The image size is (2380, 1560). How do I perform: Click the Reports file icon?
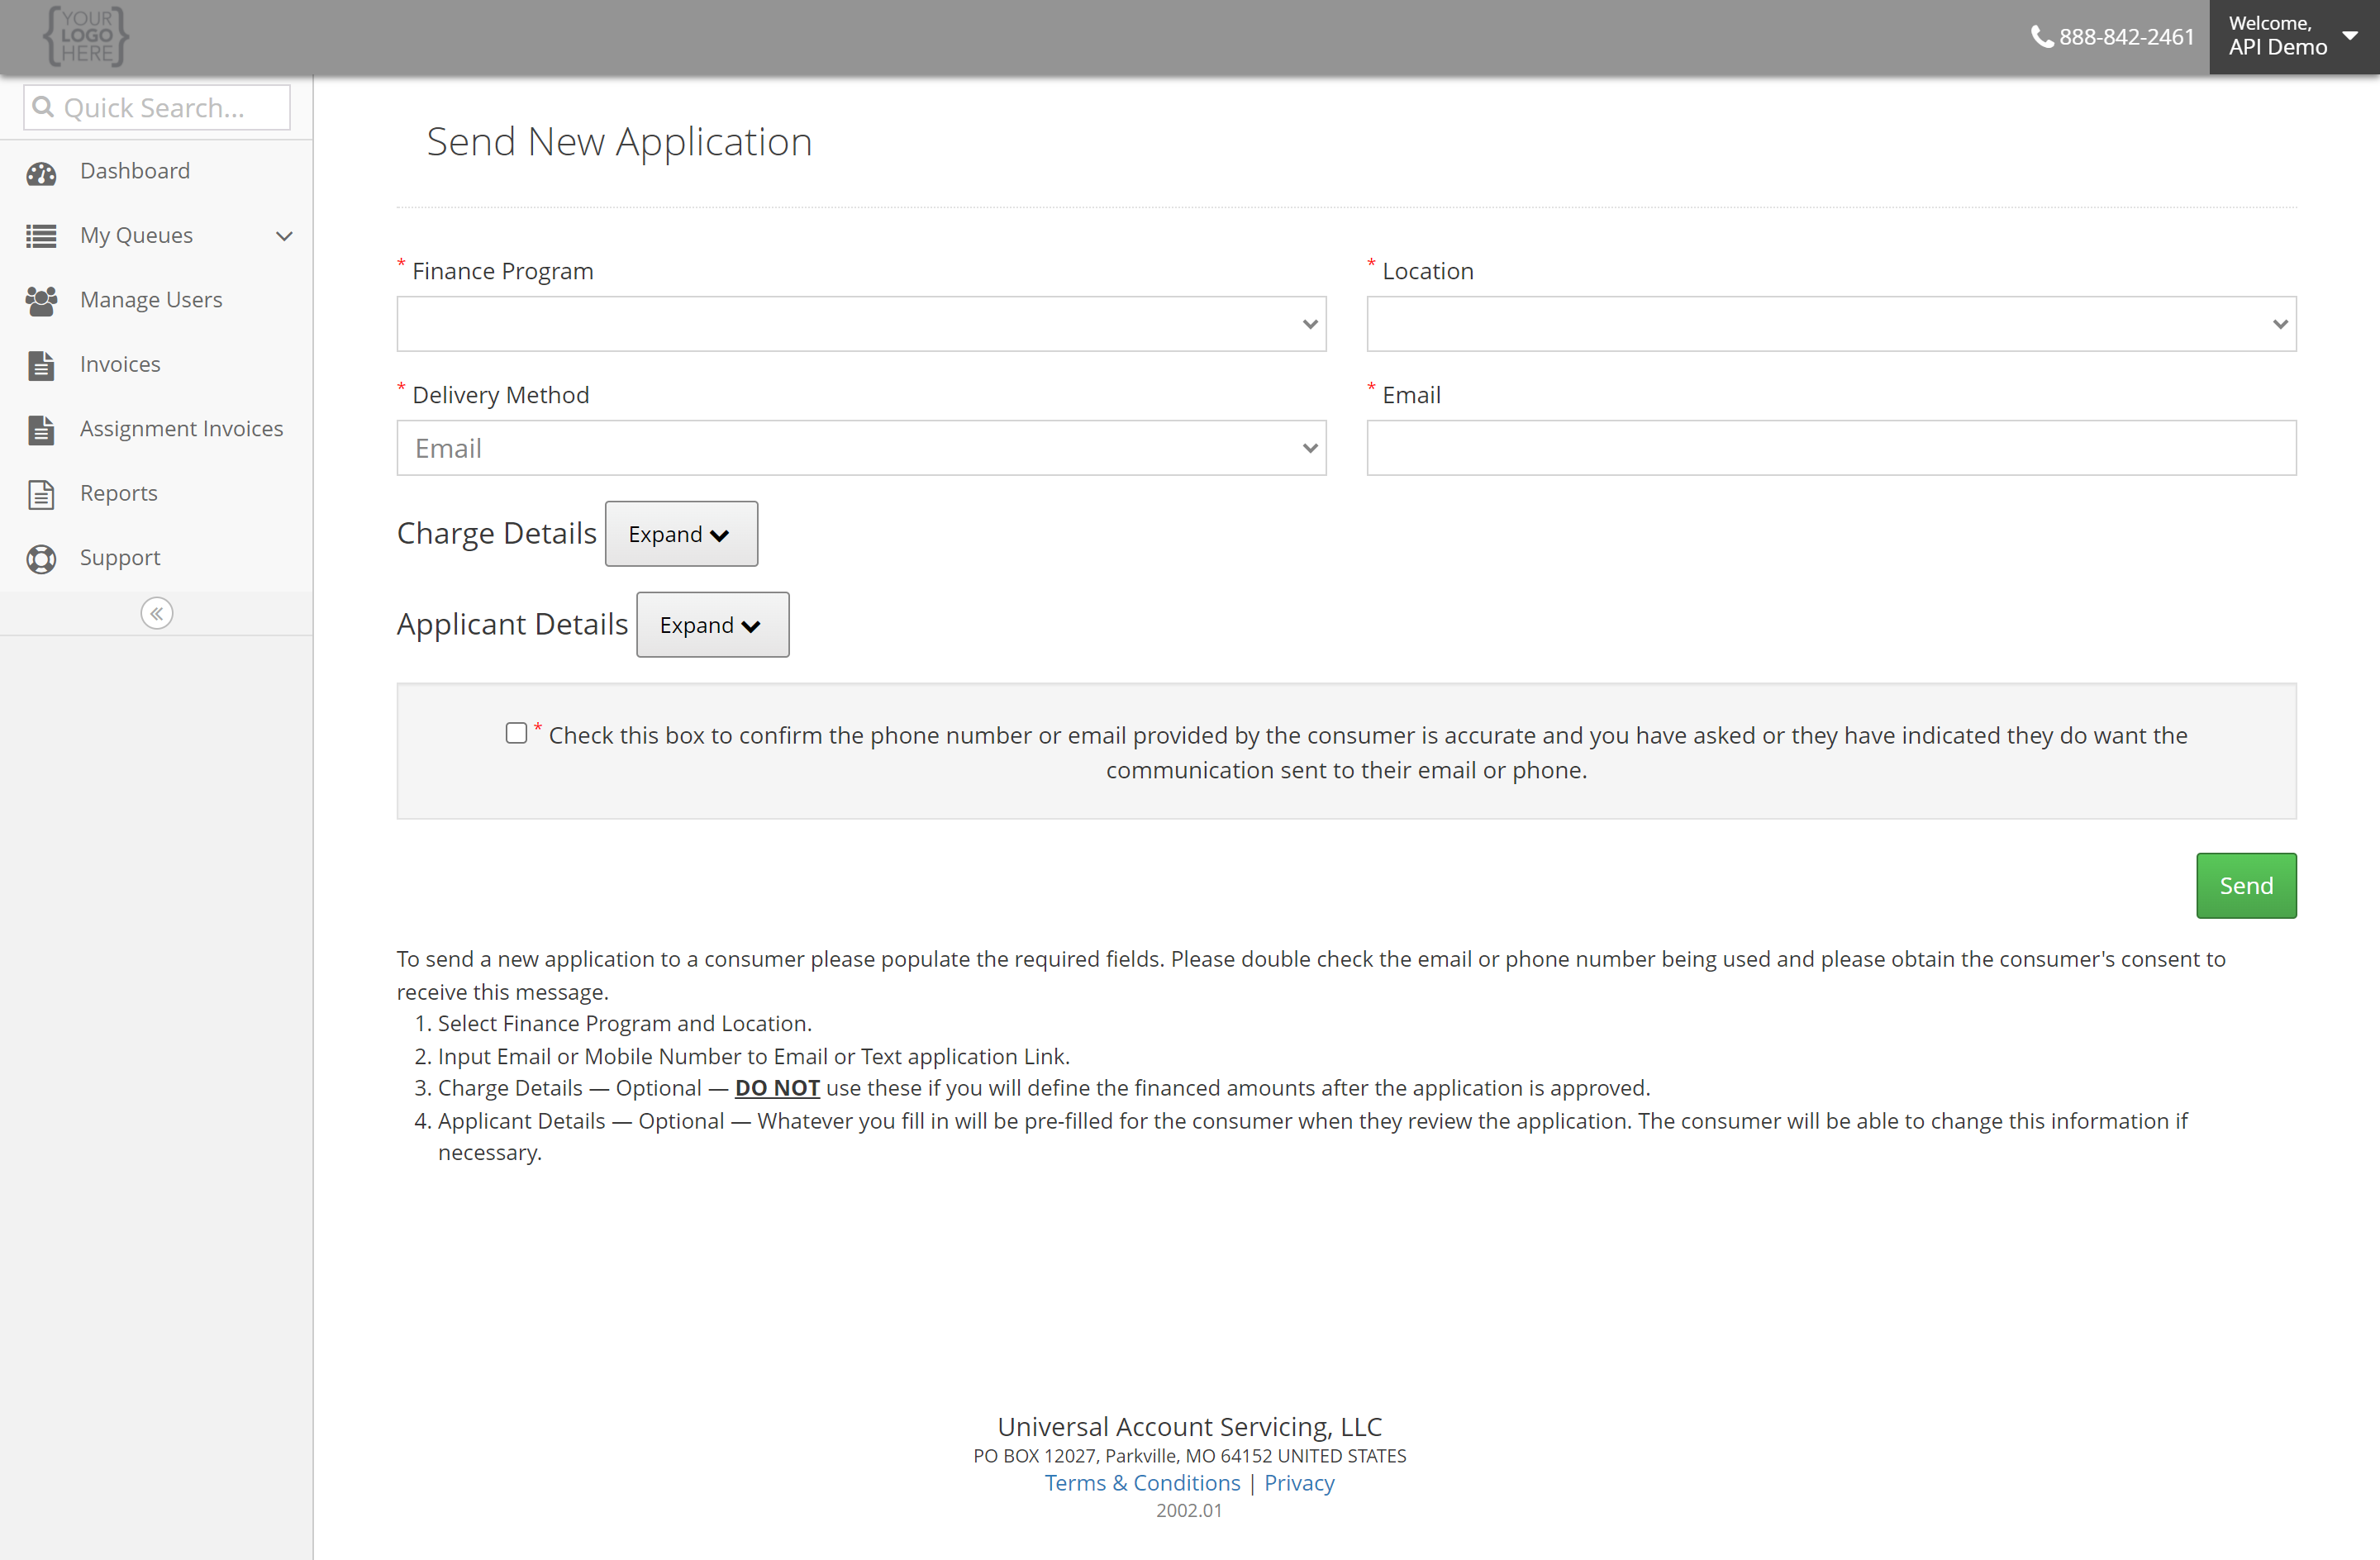coord(41,494)
